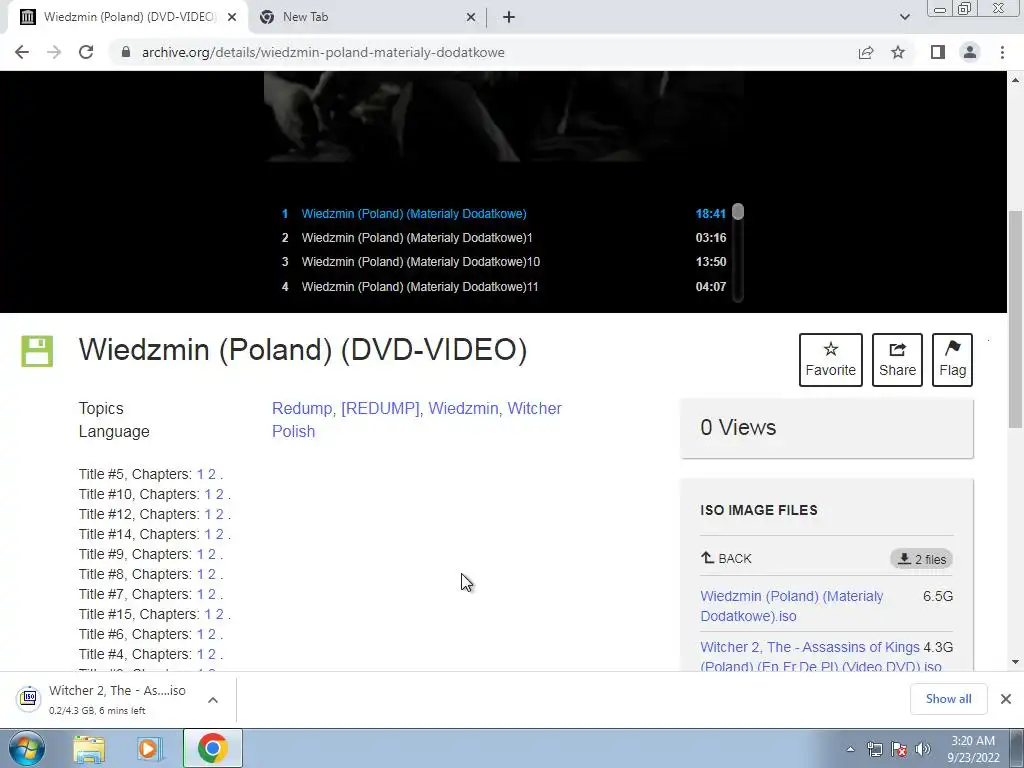
Task: Open chapter 2 of Title #10
Action: [219, 494]
